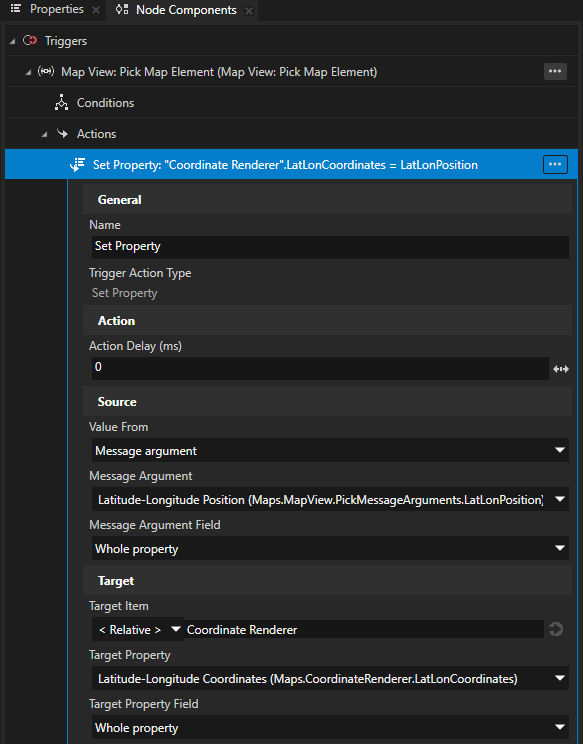Click the Target section header

point(327,581)
